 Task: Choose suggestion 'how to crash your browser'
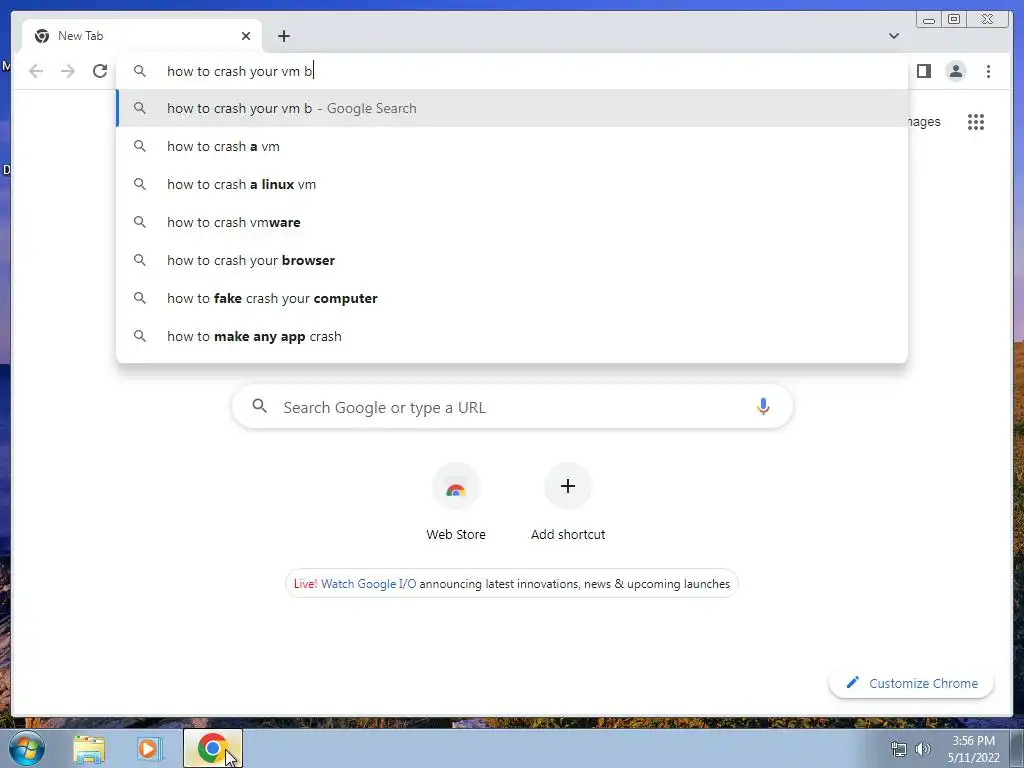(512, 260)
